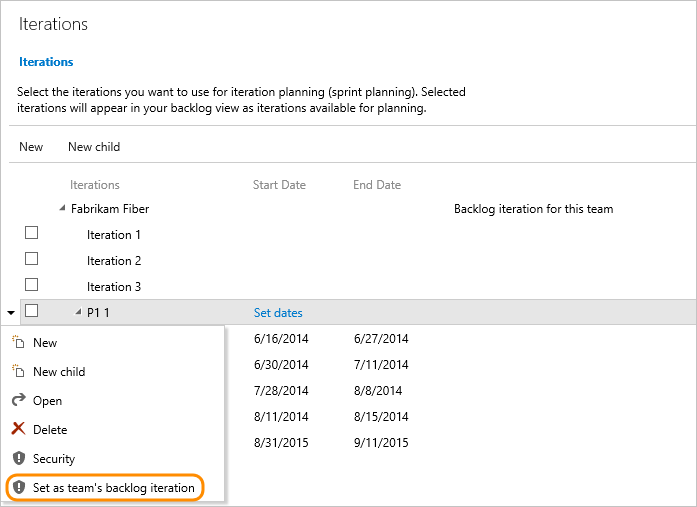Select the Iteration 3 row label

pos(114,287)
